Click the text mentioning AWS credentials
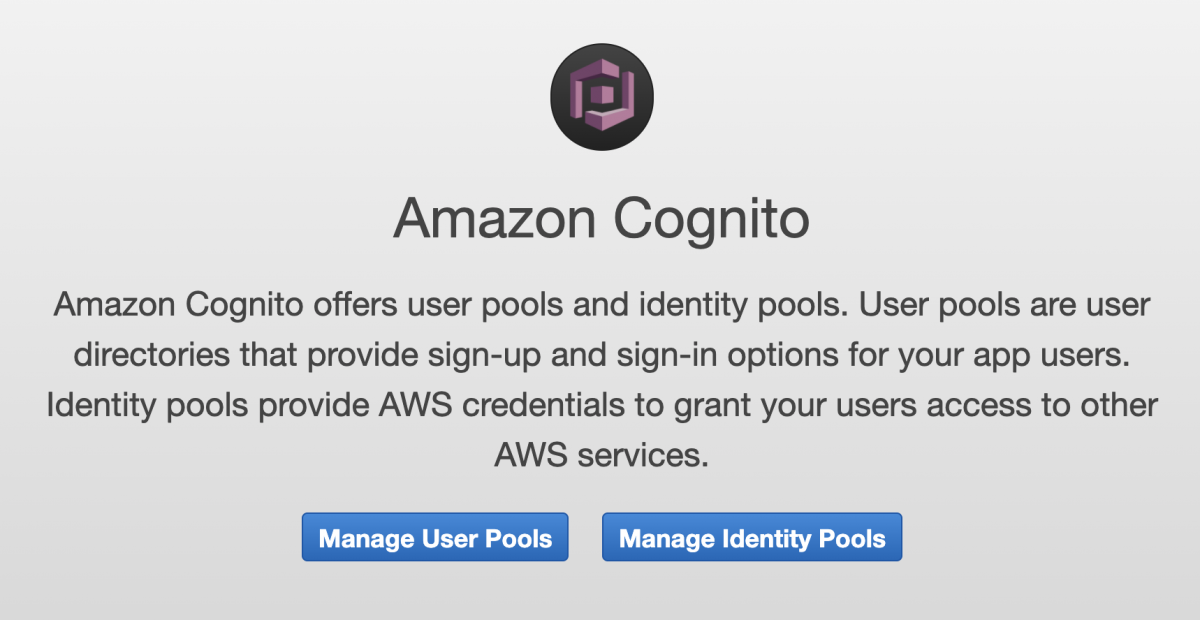1200x620 pixels. pos(600,405)
